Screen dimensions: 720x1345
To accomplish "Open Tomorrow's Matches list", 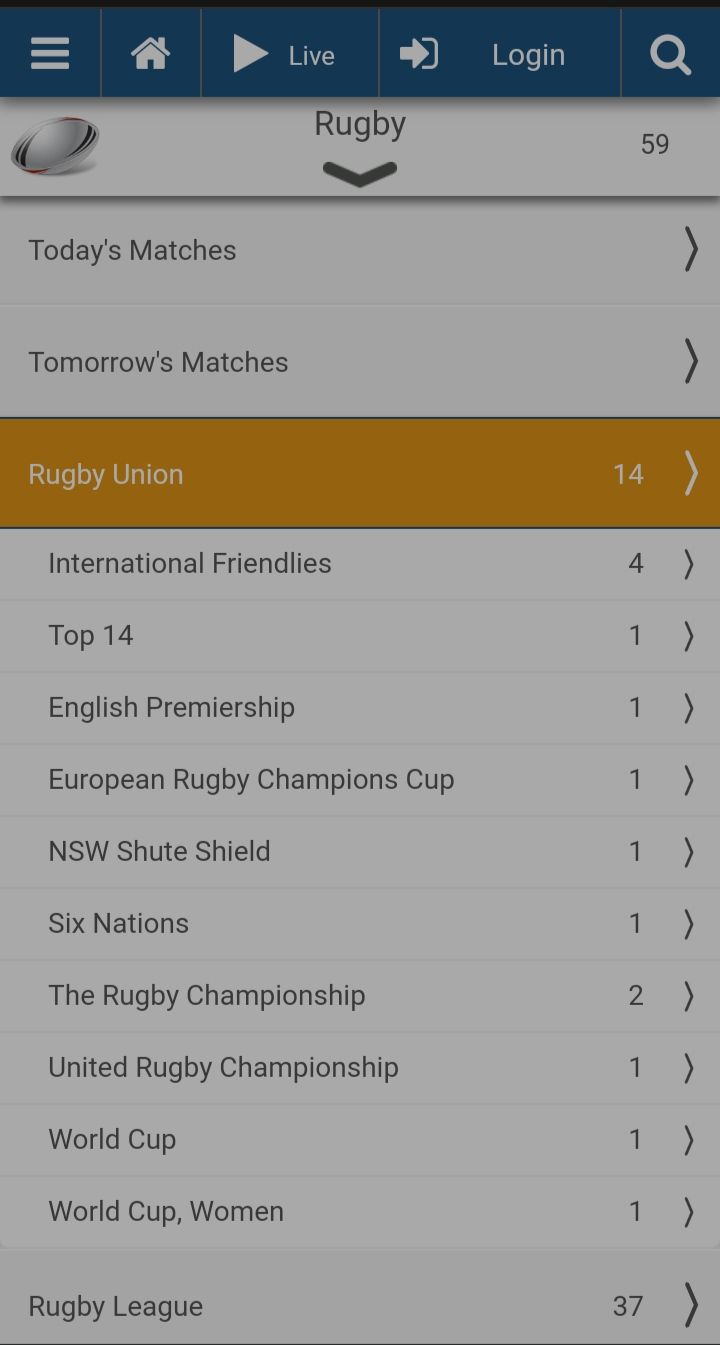I will tap(360, 362).
